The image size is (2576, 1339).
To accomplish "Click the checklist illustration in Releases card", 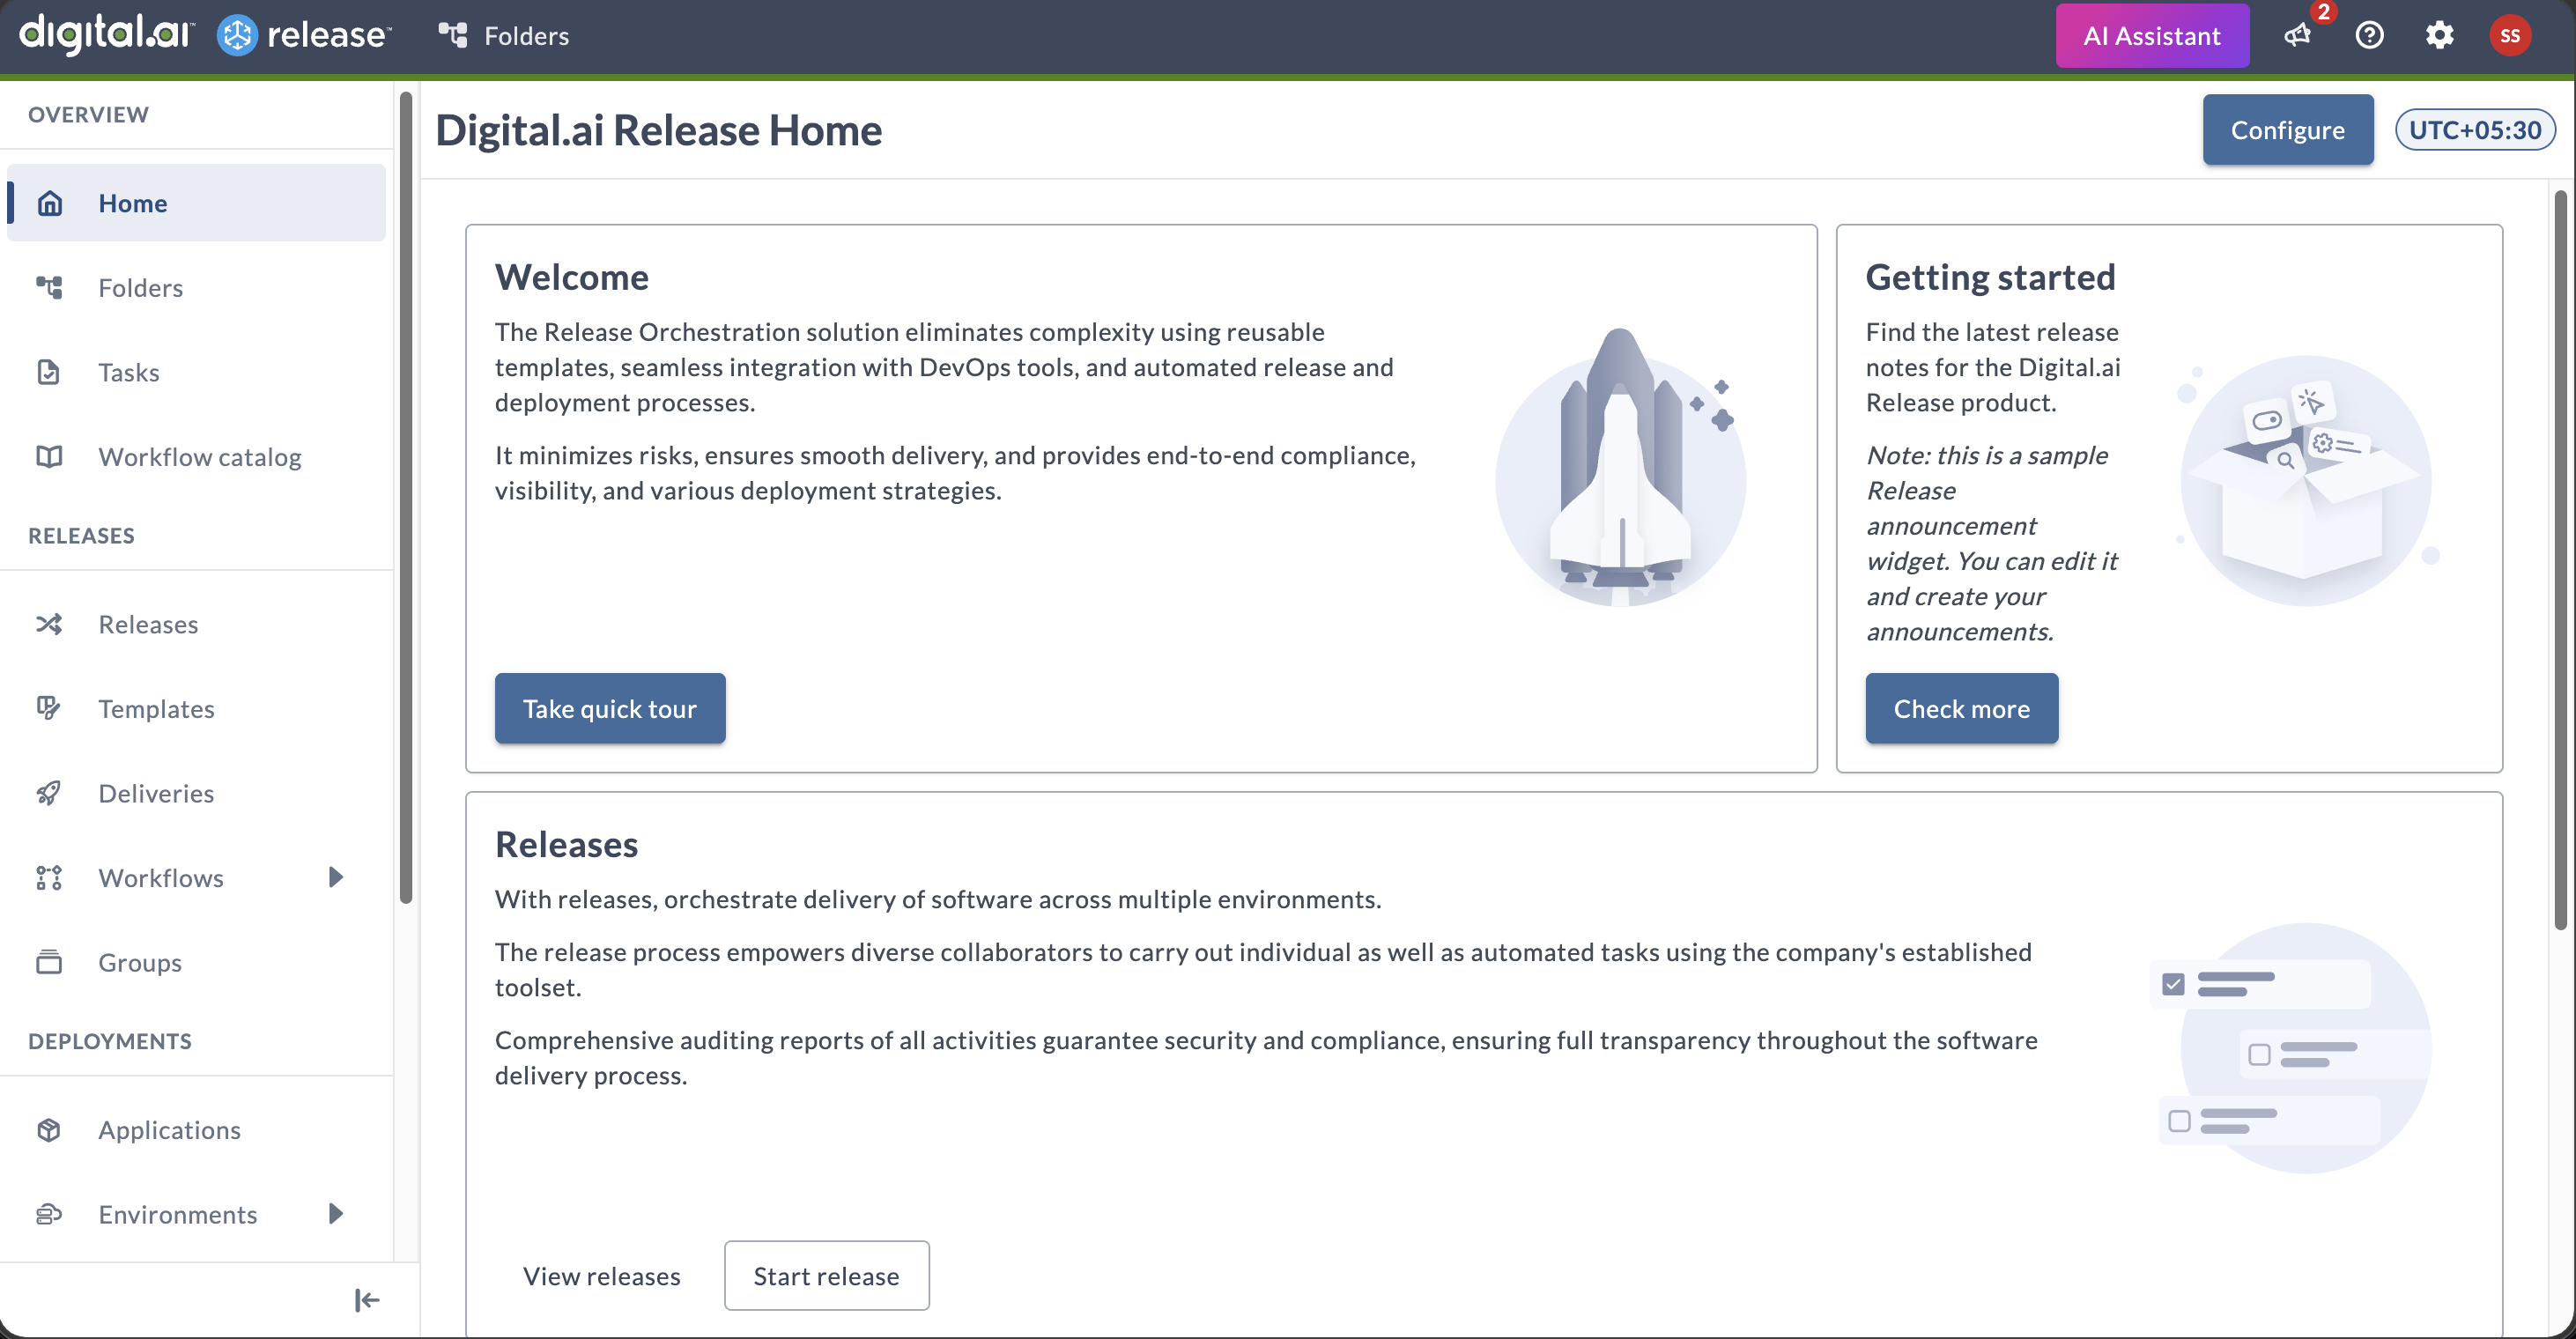I will point(2290,1047).
